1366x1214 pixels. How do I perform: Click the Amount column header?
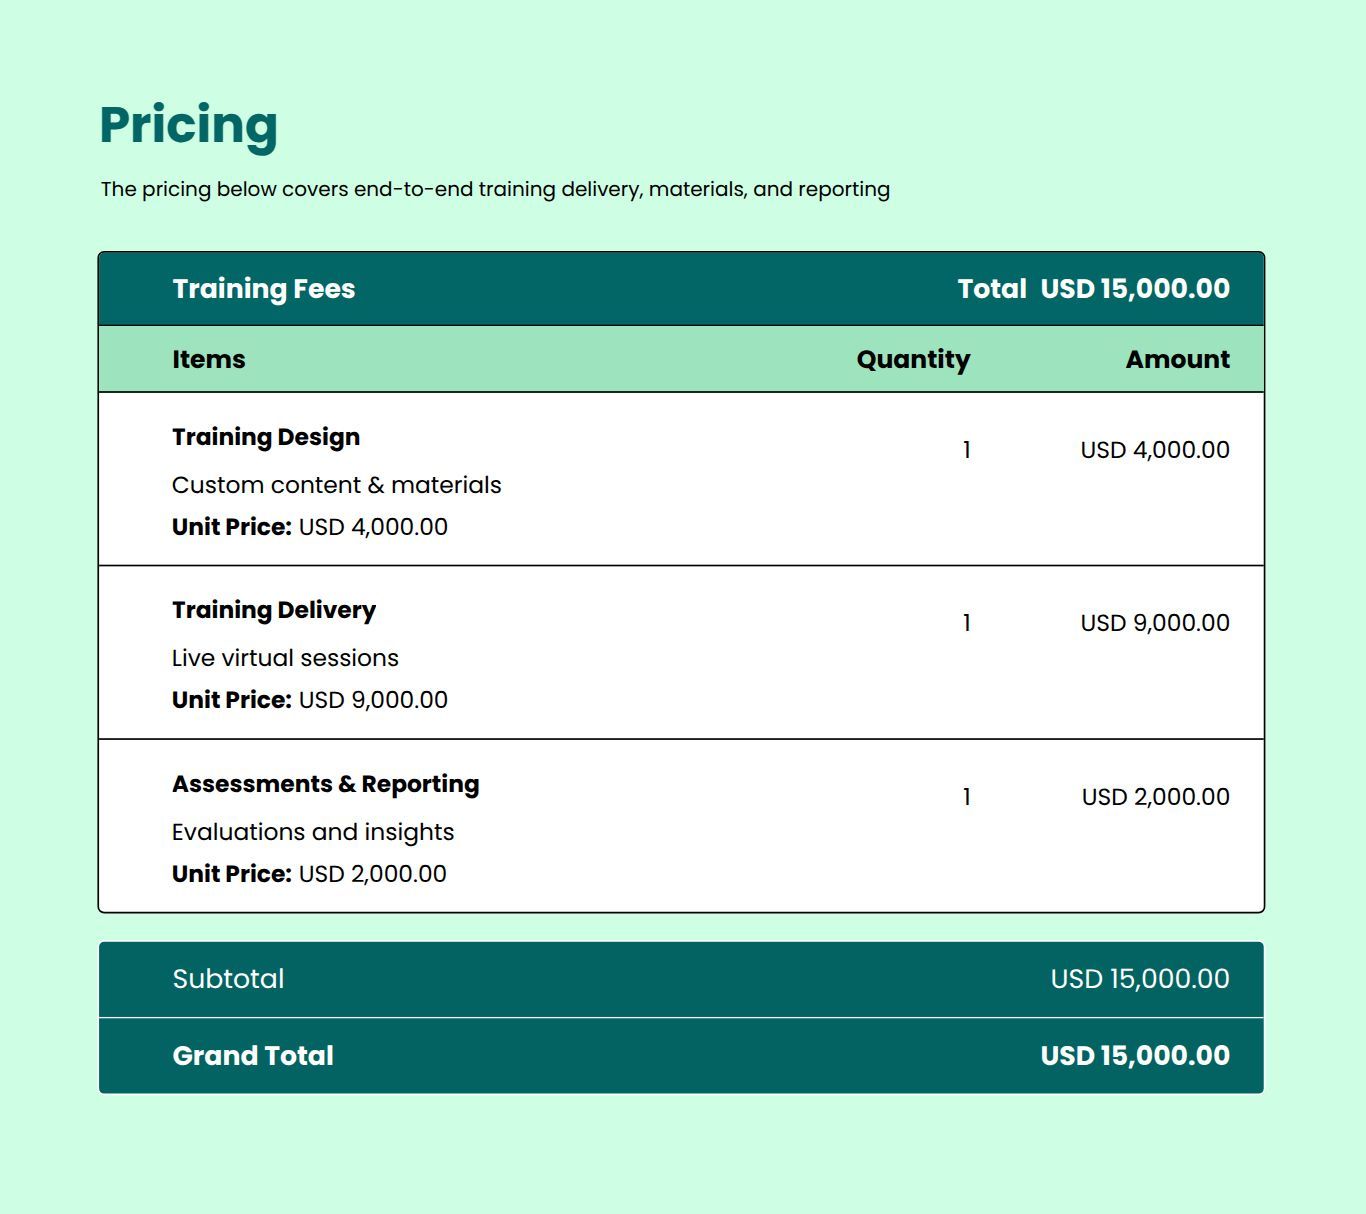pos(1177,359)
